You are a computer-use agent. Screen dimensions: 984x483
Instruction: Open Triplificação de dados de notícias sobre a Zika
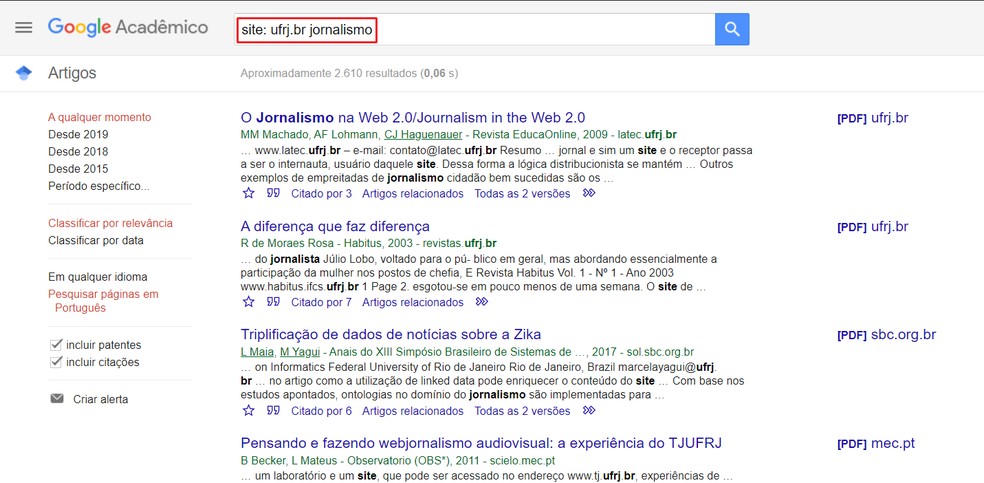click(x=391, y=334)
